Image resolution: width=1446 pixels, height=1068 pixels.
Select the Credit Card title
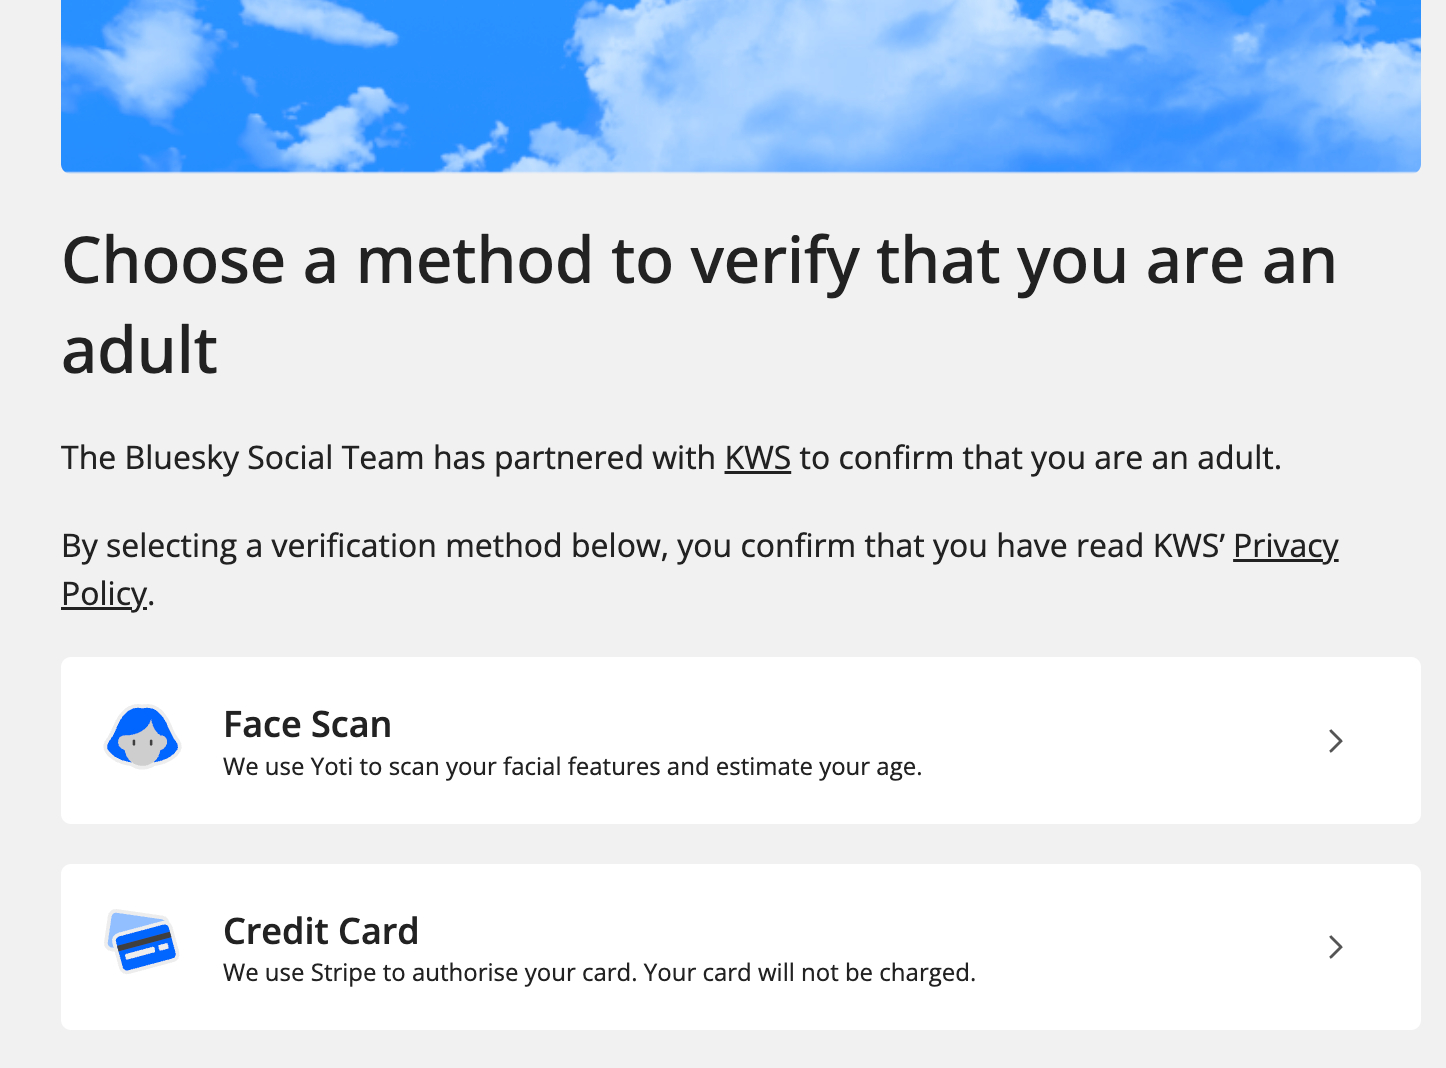[321, 931]
